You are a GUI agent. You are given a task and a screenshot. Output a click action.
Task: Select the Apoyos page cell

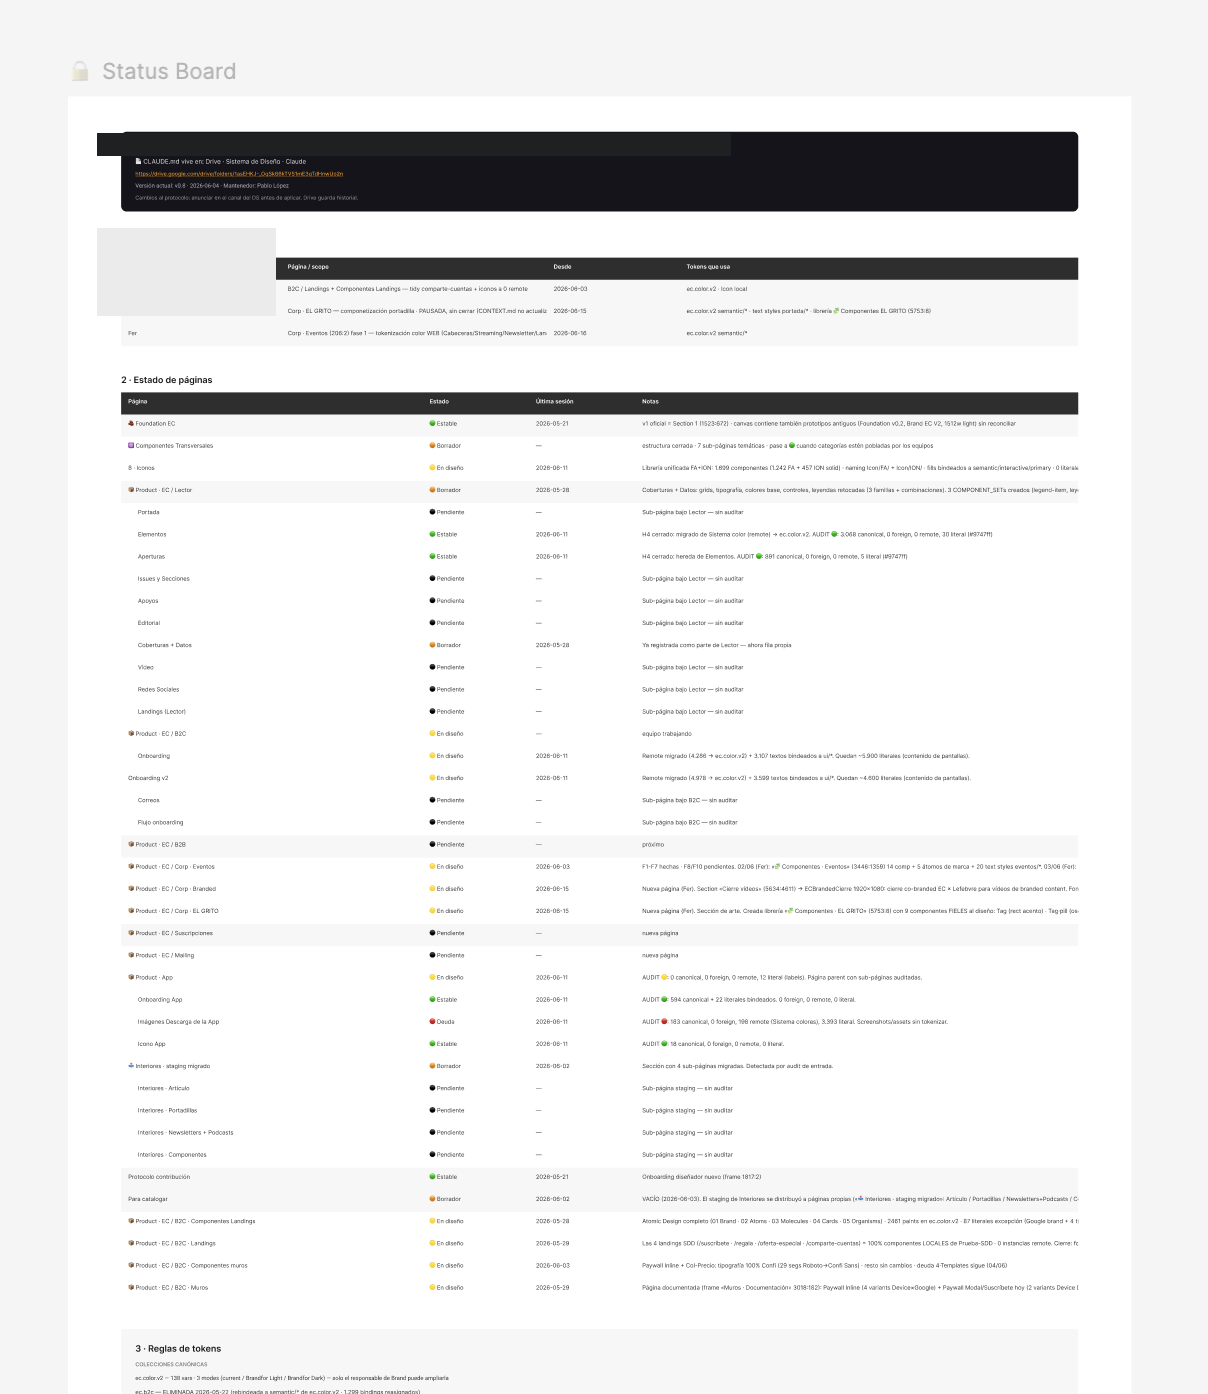click(x=148, y=601)
